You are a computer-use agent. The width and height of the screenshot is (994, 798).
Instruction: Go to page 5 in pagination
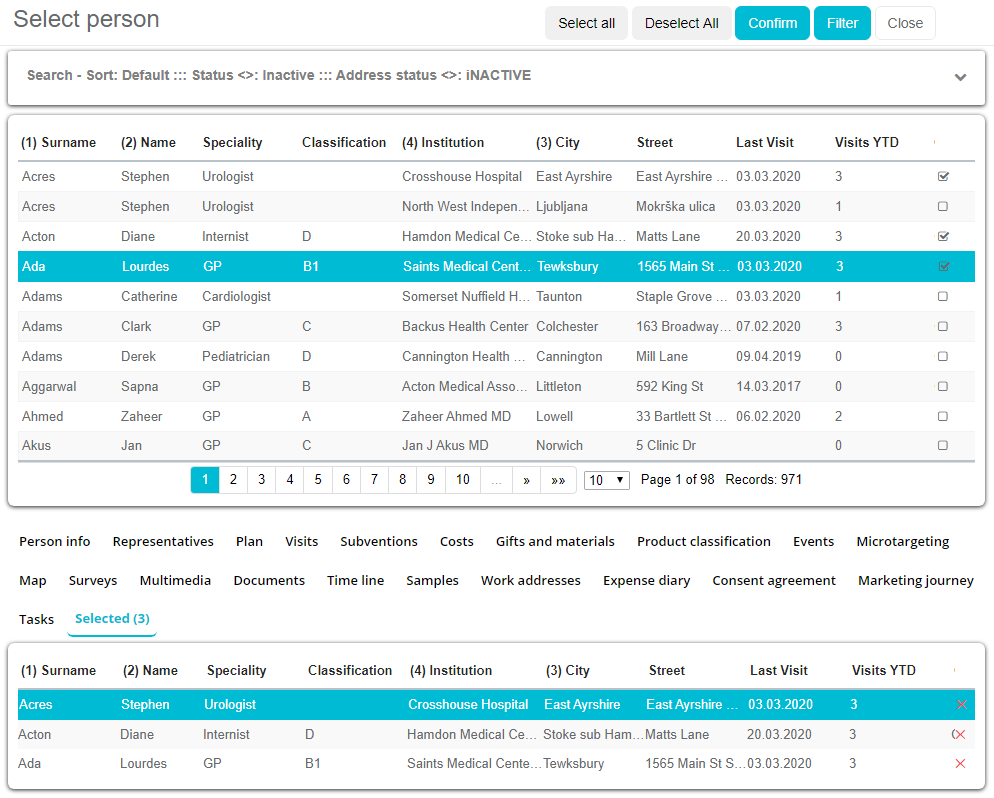click(318, 480)
